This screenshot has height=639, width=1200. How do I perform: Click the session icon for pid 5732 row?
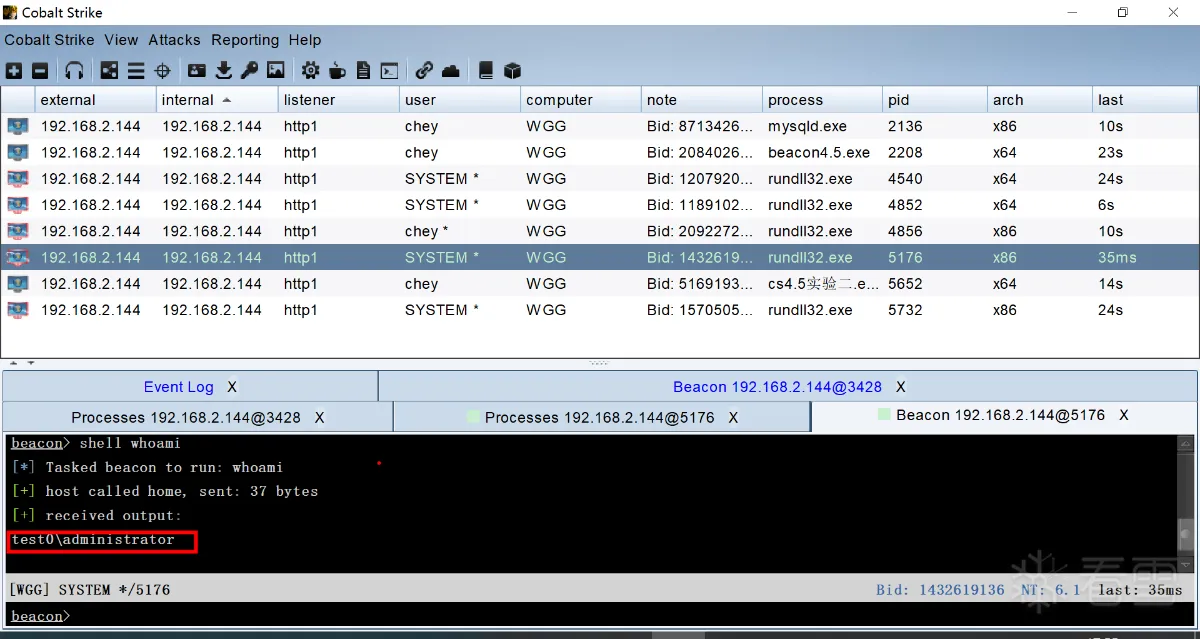[x=18, y=310]
